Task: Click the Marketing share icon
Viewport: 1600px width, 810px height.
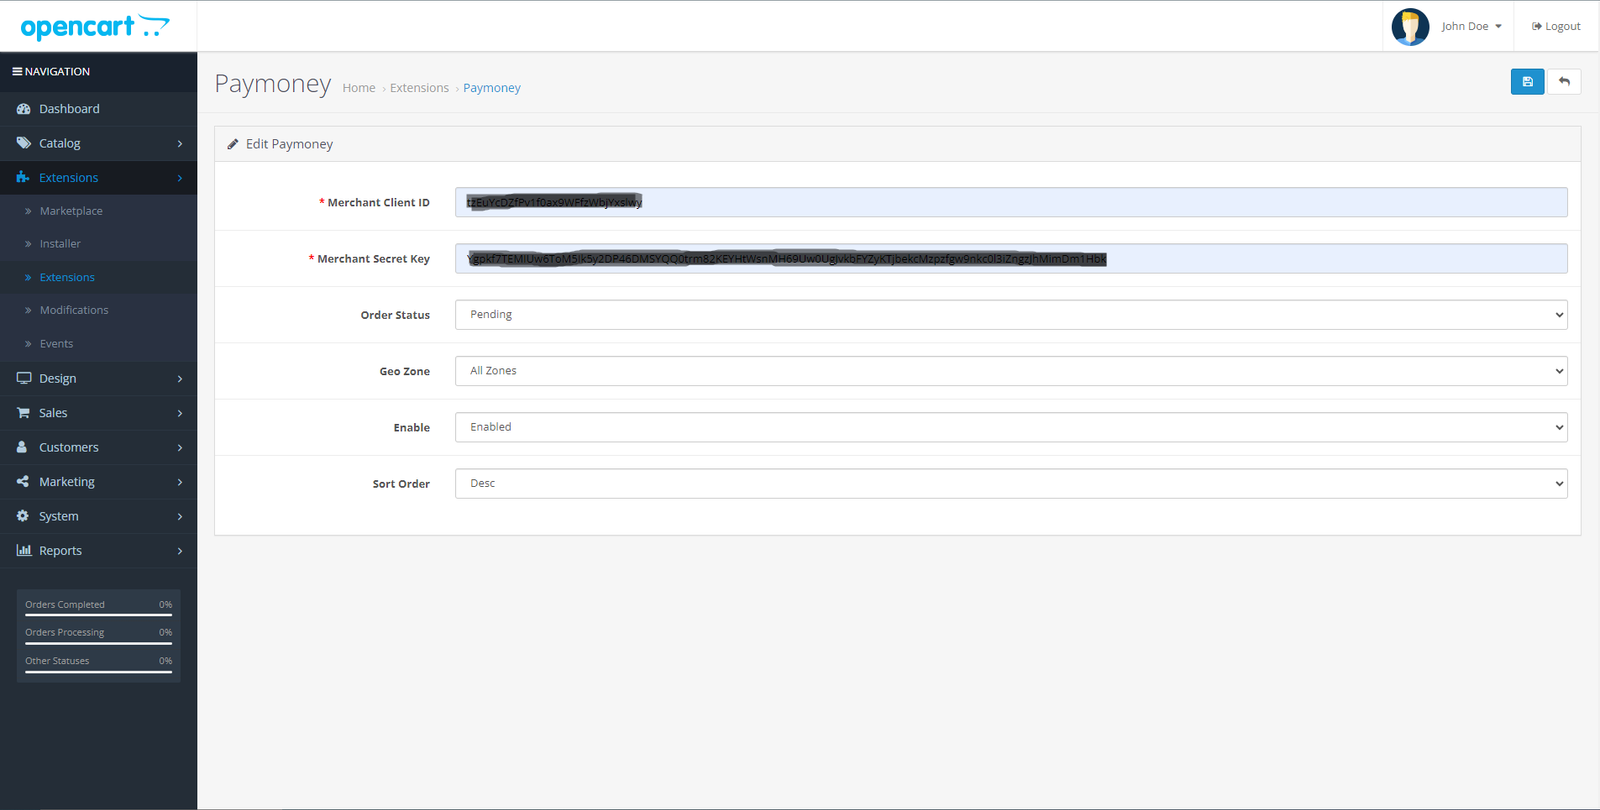Action: (23, 482)
